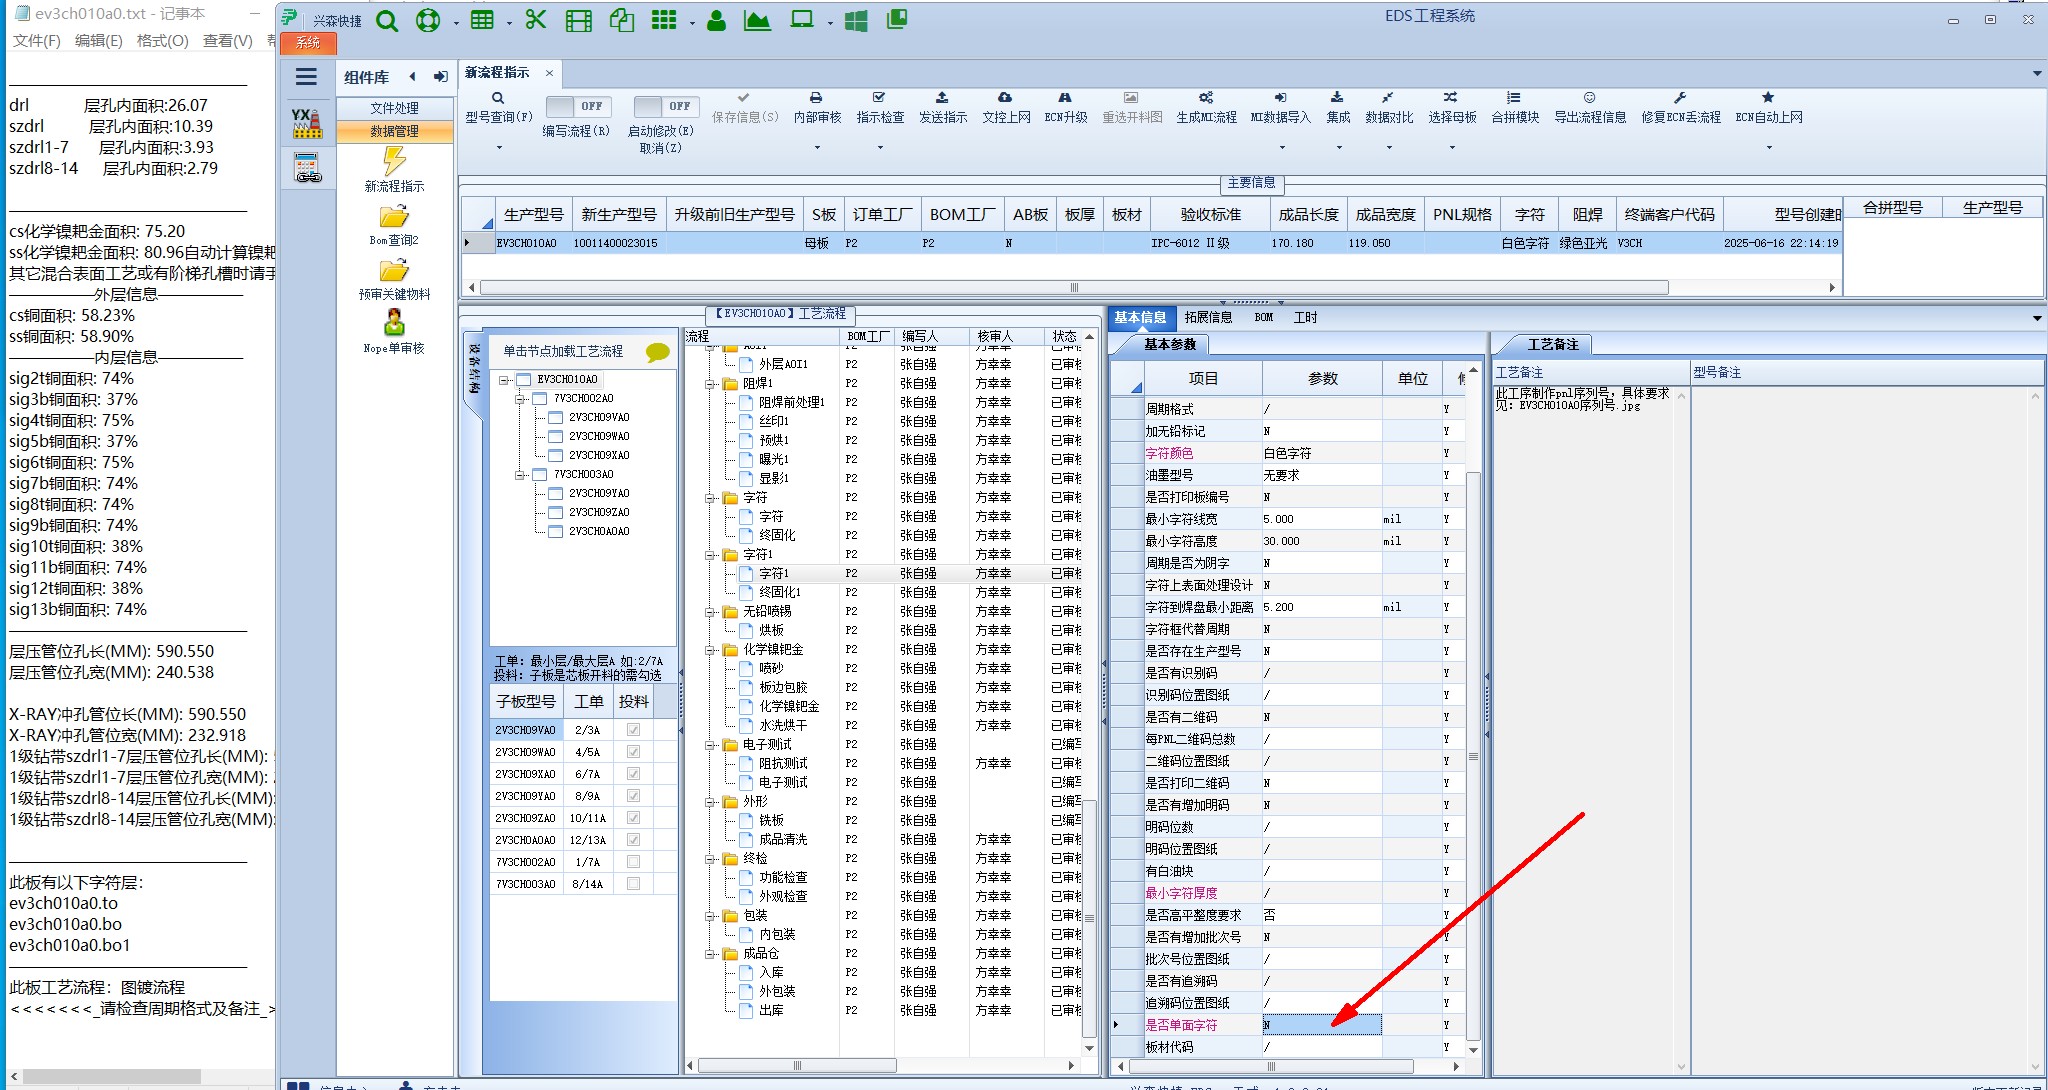The height and width of the screenshot is (1090, 2048).
Task: Collapse the 7V3CH002A0 tree node
Action: pyautogui.click(x=521, y=399)
